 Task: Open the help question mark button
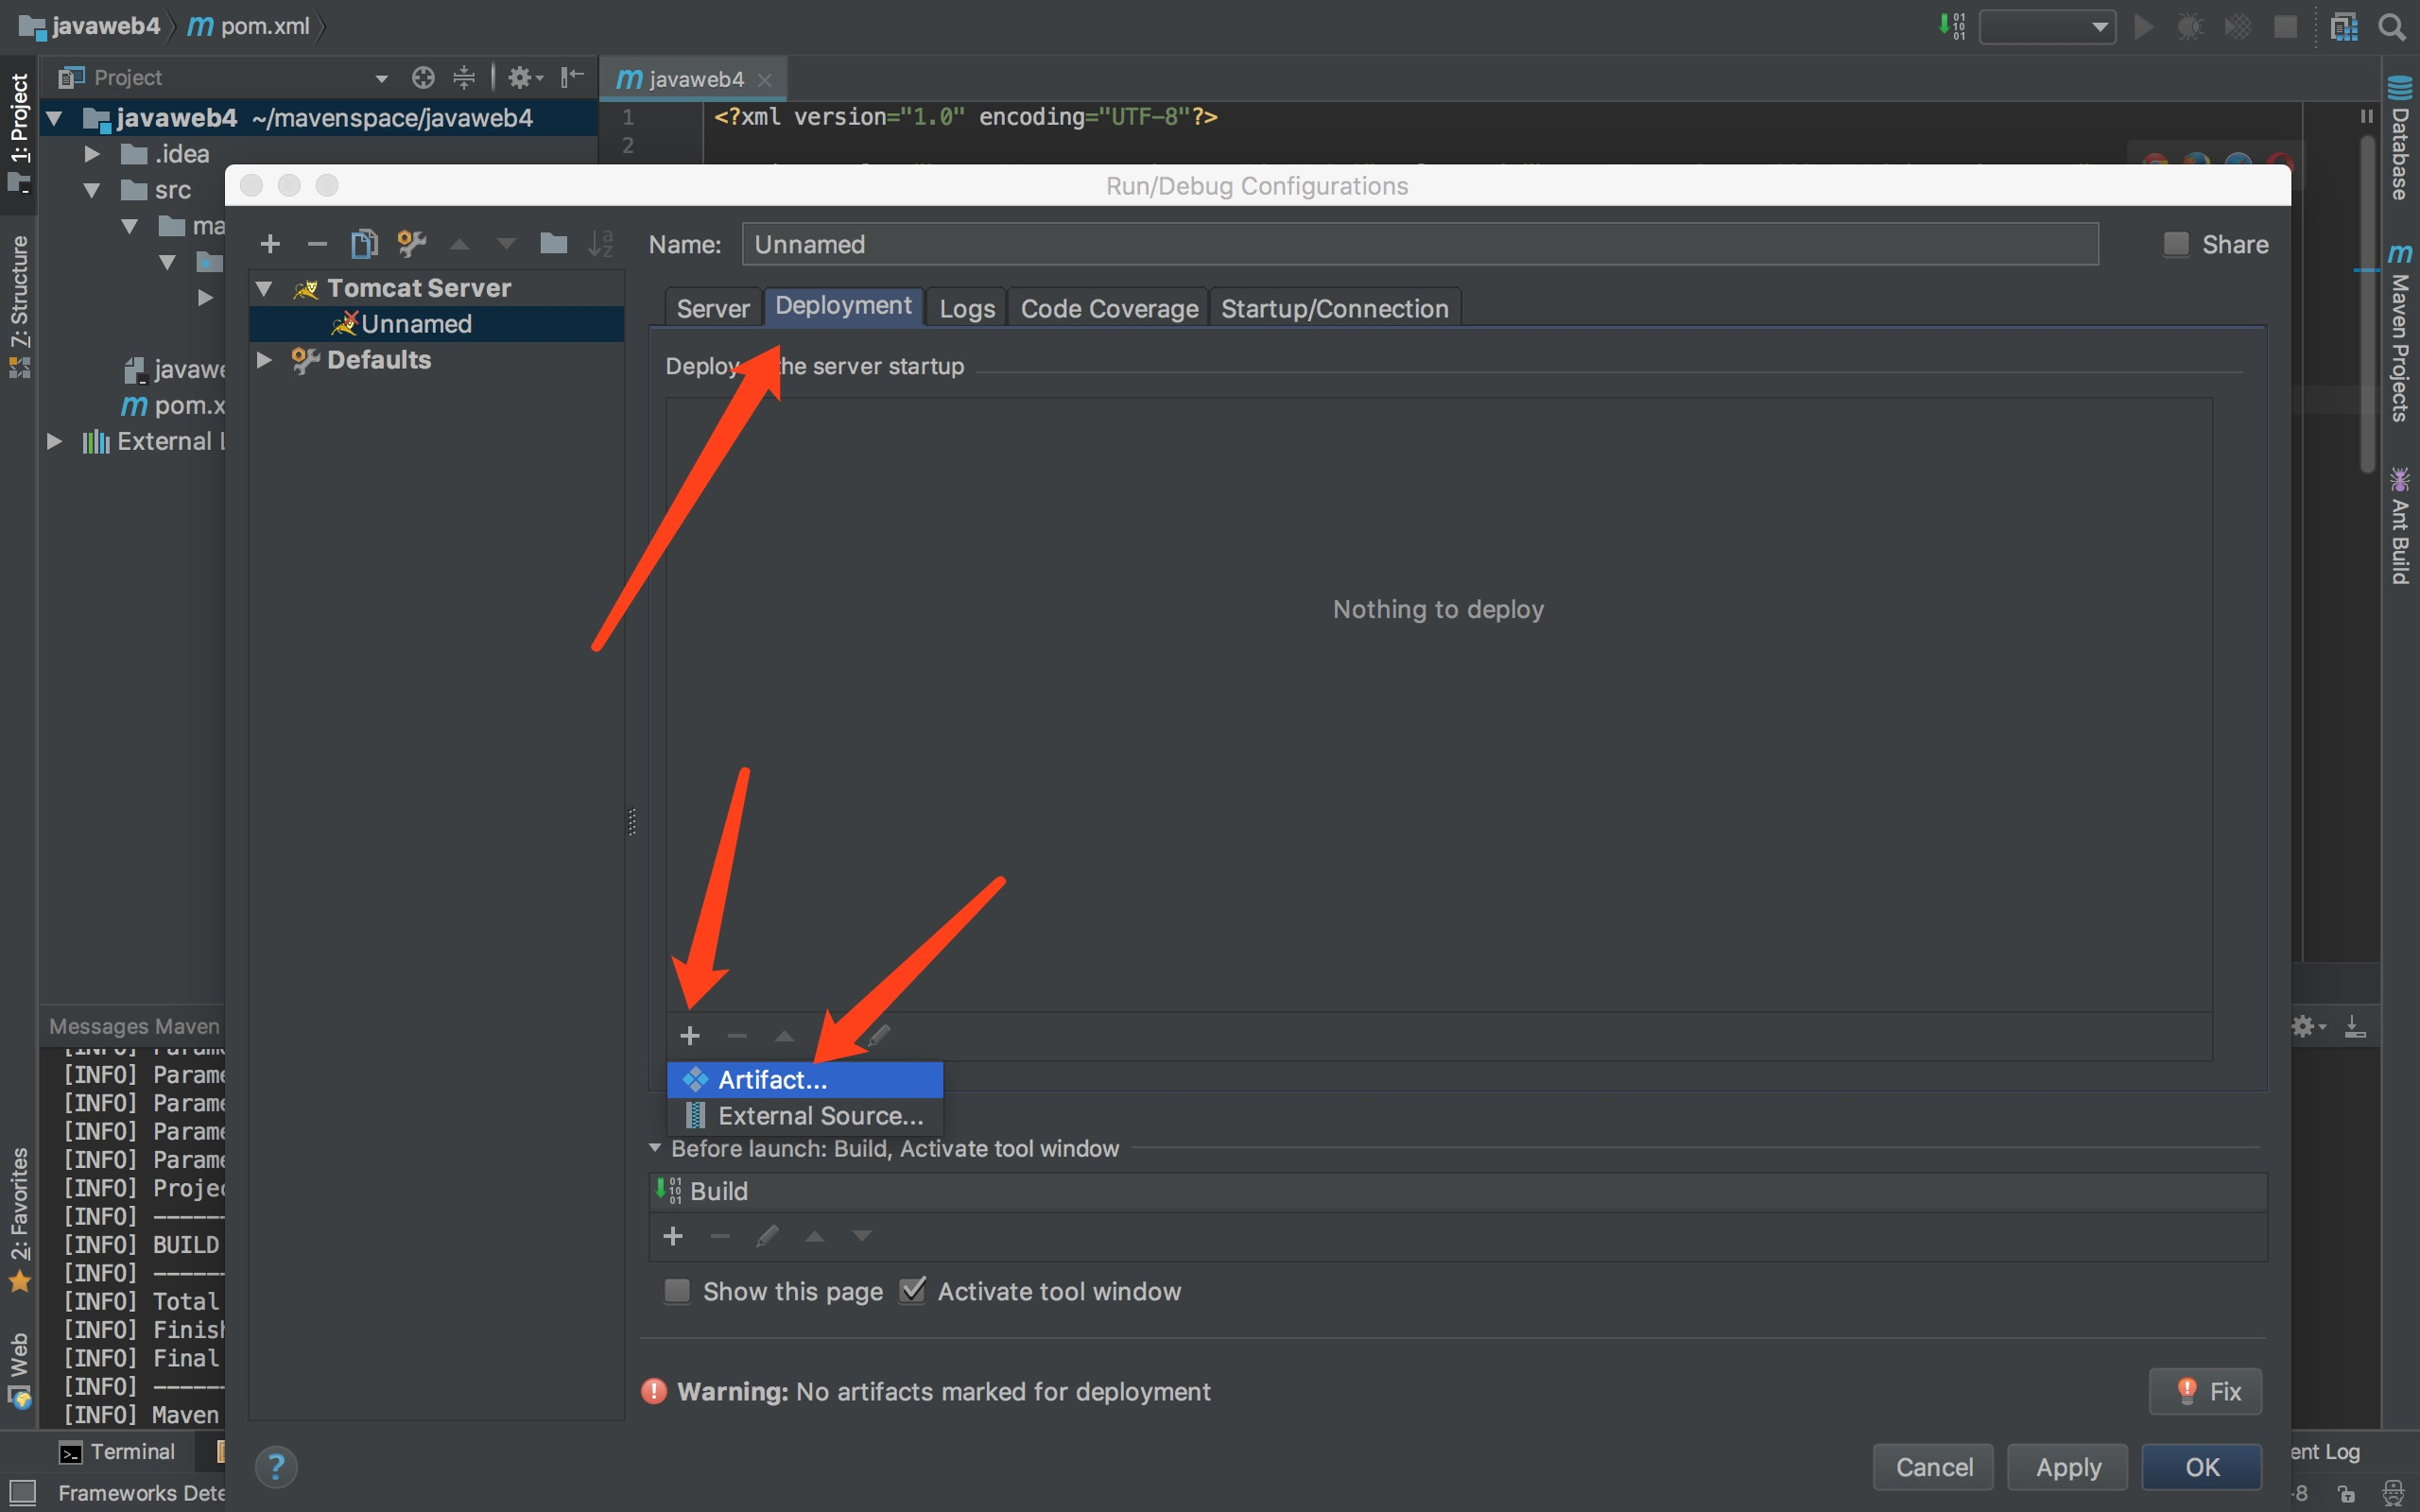coord(276,1467)
